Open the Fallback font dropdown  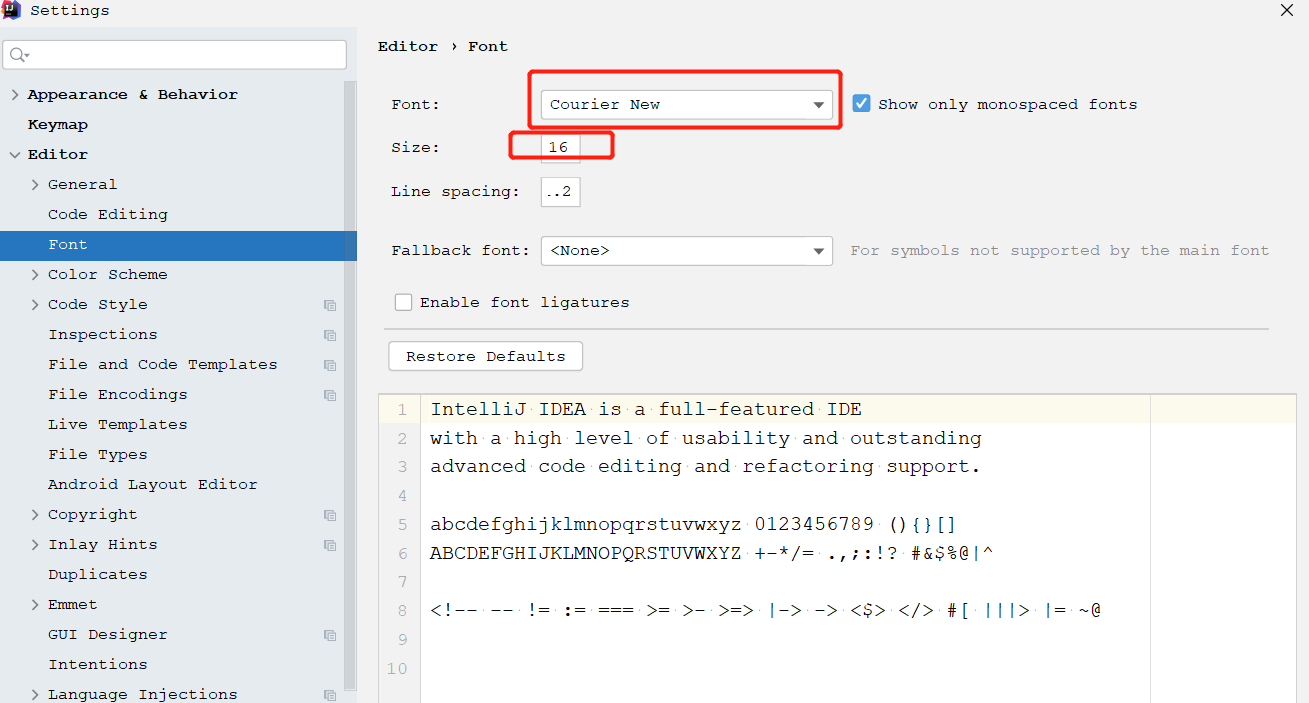(x=687, y=250)
